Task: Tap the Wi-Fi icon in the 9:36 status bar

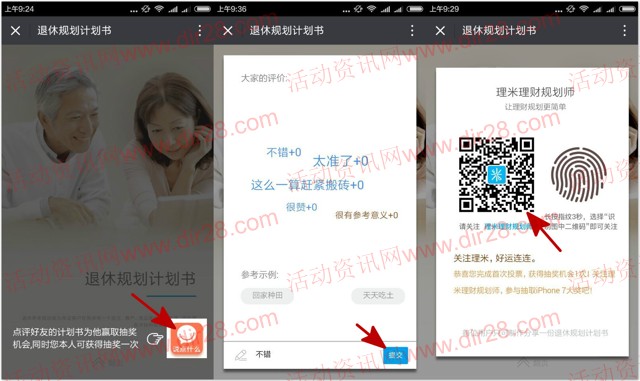Action: (371, 9)
